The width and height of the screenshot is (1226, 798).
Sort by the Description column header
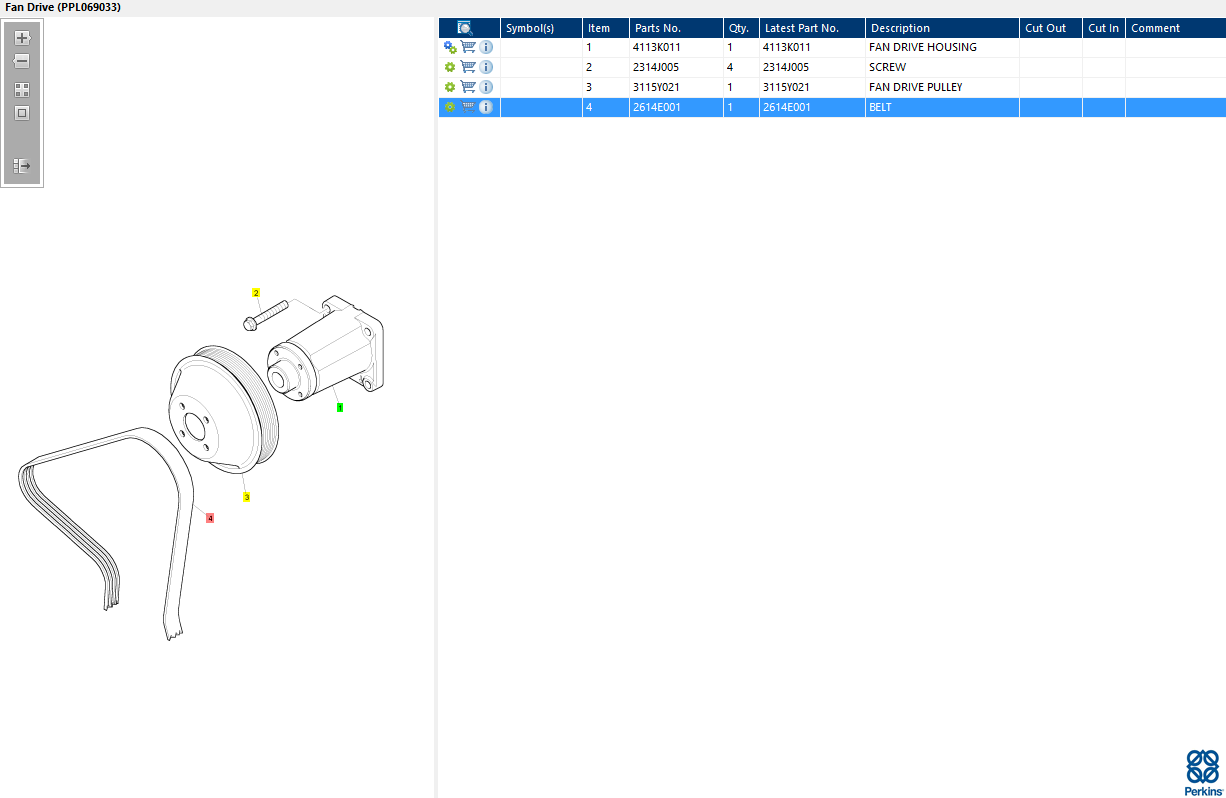tap(942, 28)
